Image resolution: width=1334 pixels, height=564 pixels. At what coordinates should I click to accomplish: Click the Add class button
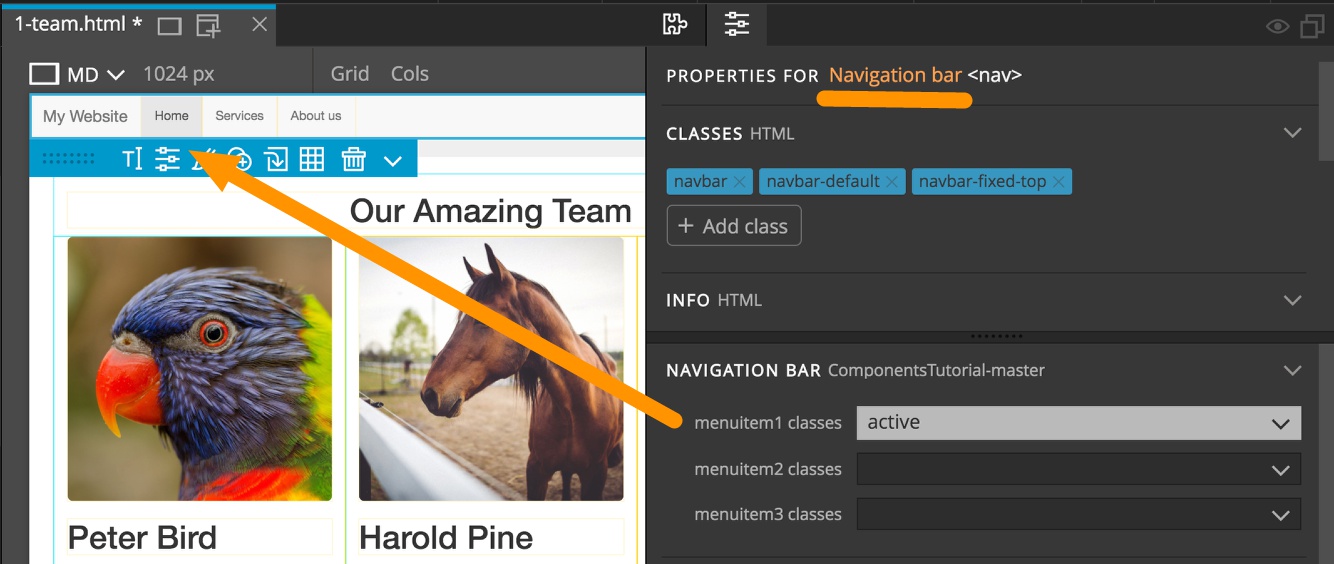734,226
